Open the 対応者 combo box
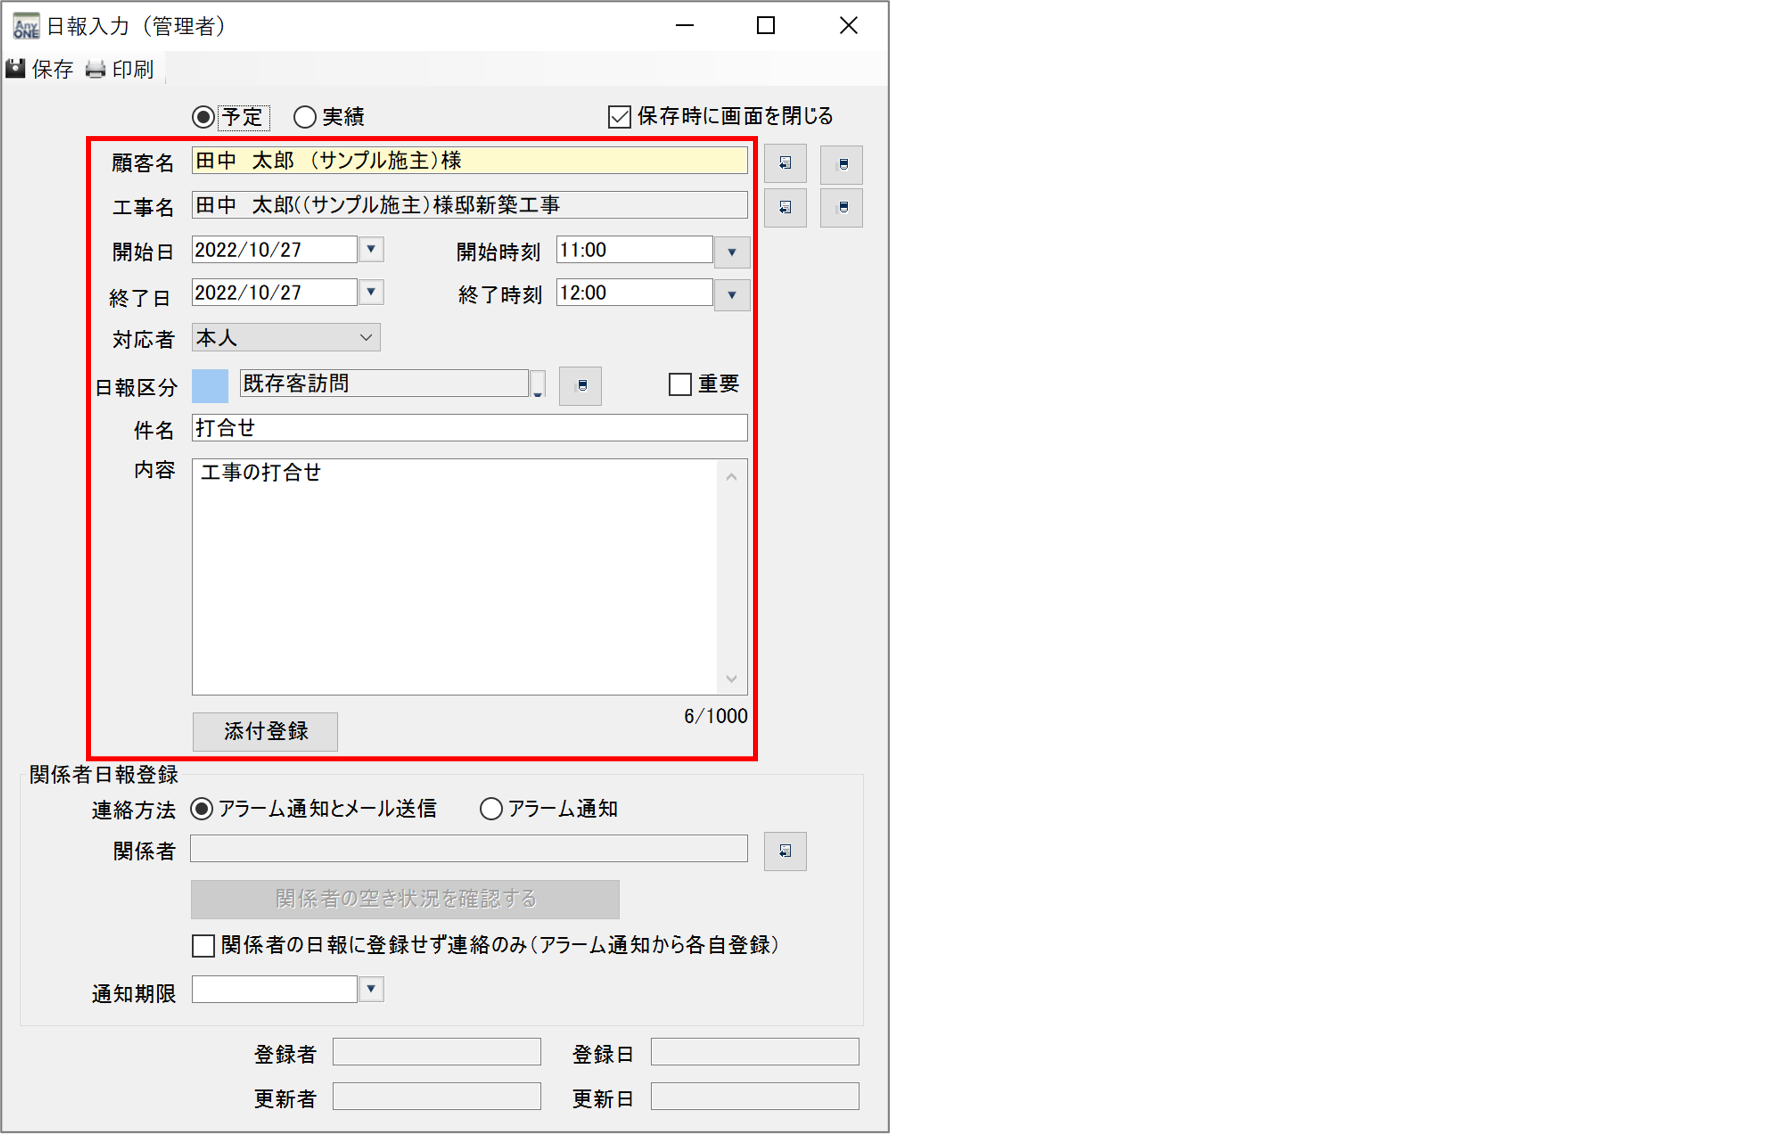The width and height of the screenshot is (1776, 1134). click(x=285, y=338)
